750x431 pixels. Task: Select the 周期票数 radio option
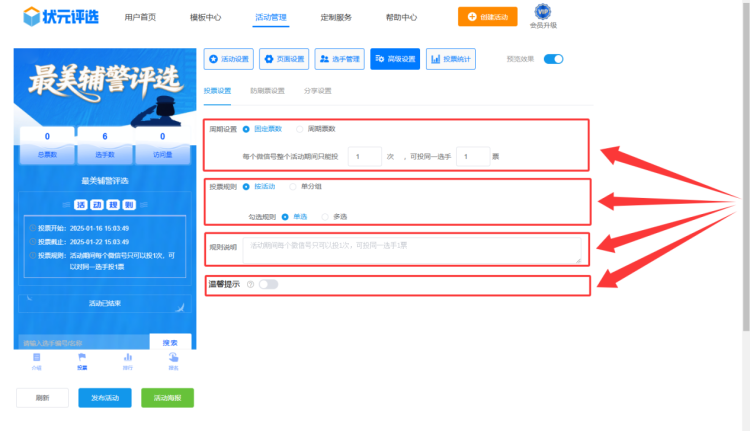pyautogui.click(x=301, y=129)
